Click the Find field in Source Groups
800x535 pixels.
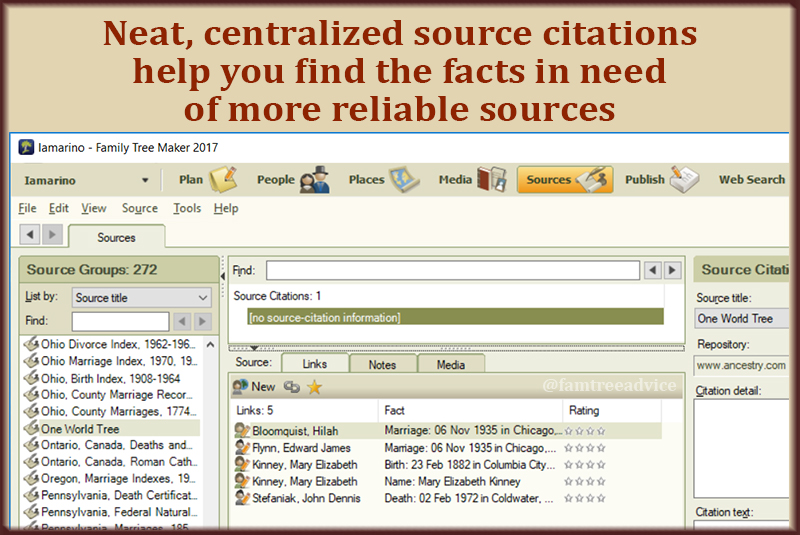point(120,321)
